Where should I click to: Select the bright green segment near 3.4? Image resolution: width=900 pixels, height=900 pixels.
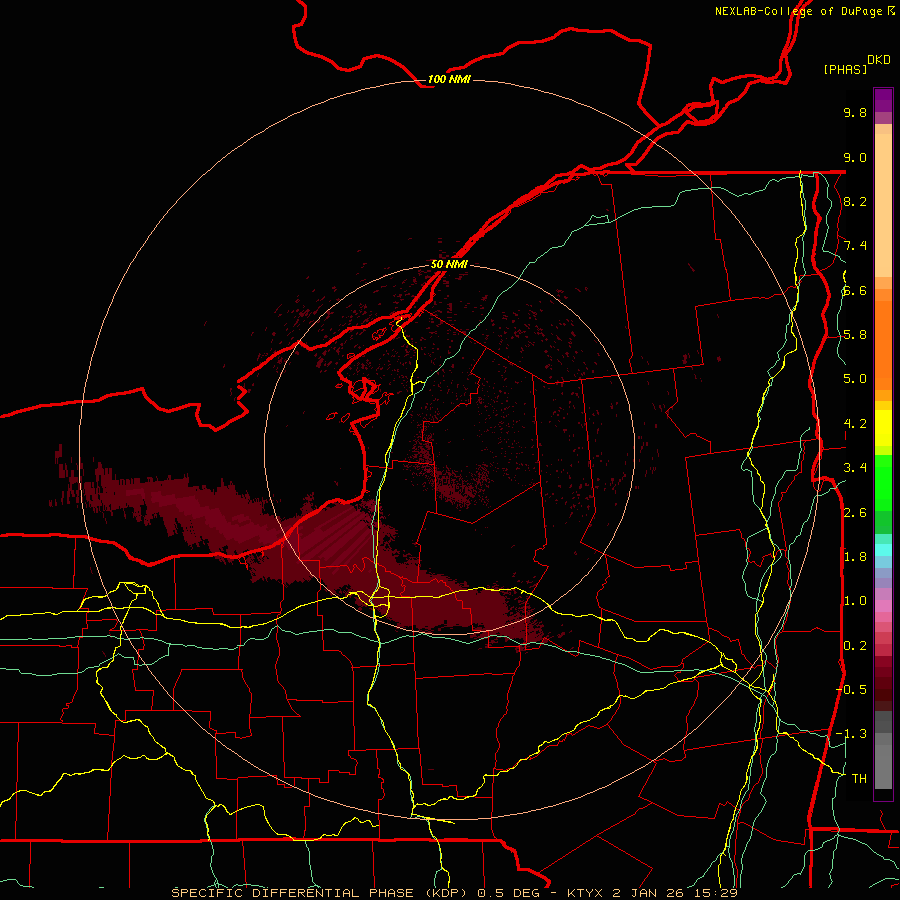(883, 482)
